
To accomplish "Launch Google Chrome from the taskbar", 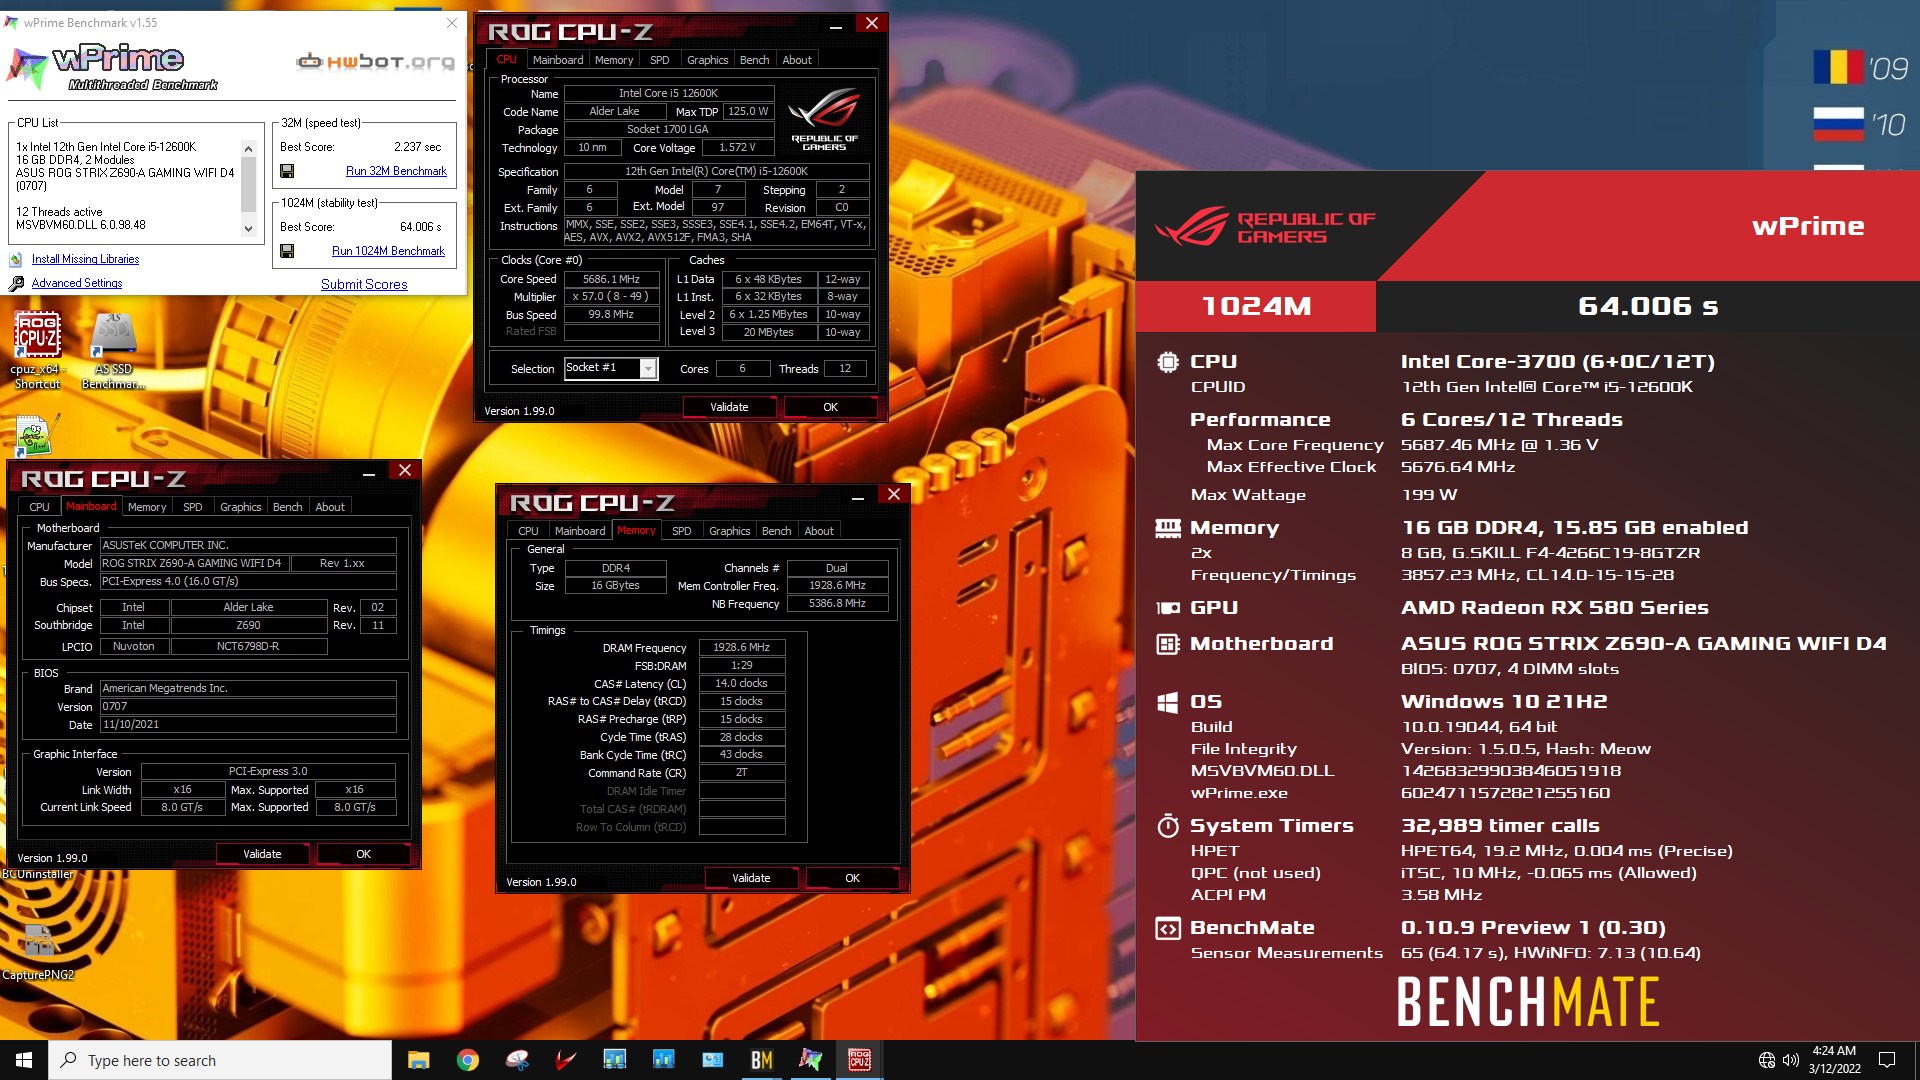I will pos(467,1060).
